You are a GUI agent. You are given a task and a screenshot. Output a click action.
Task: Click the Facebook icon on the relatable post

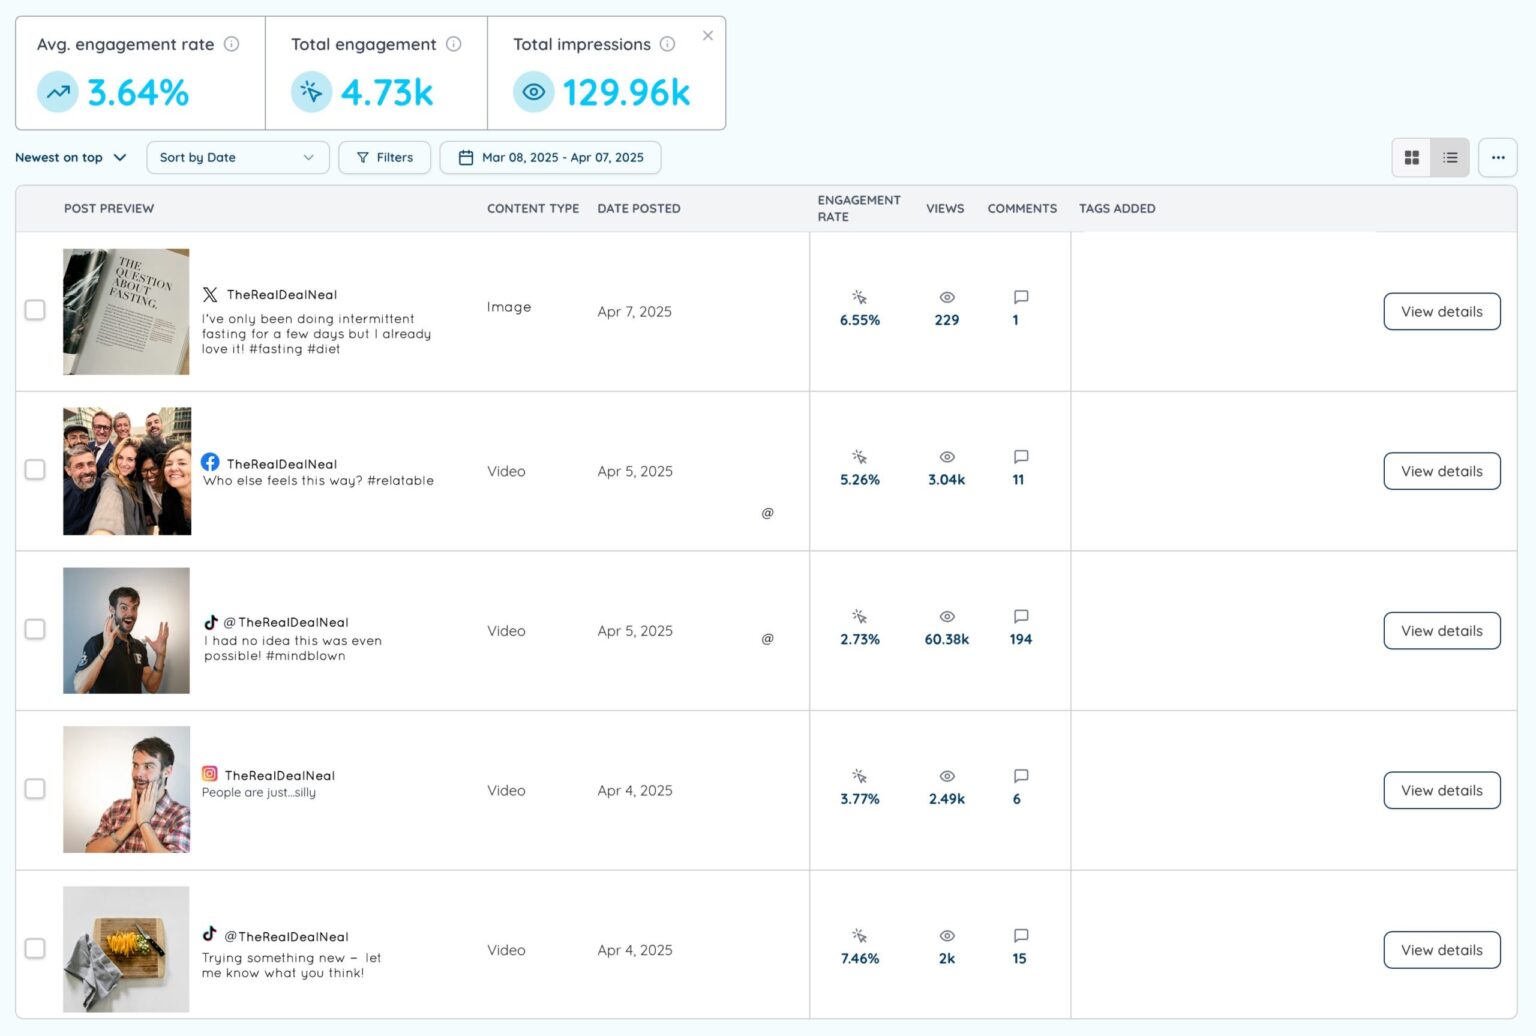click(210, 462)
